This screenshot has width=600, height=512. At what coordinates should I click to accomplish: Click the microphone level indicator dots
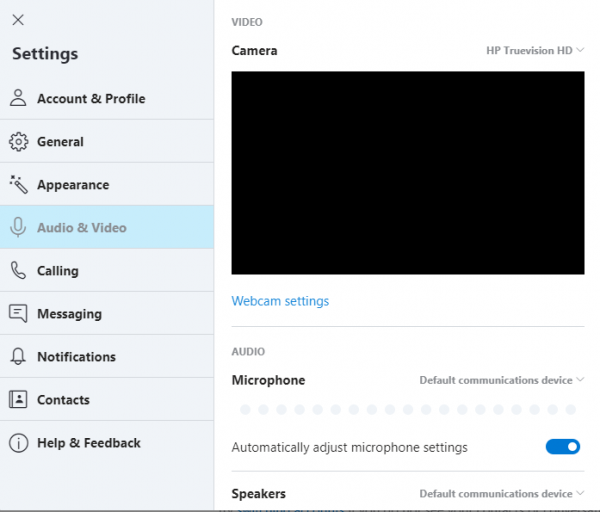click(407, 409)
